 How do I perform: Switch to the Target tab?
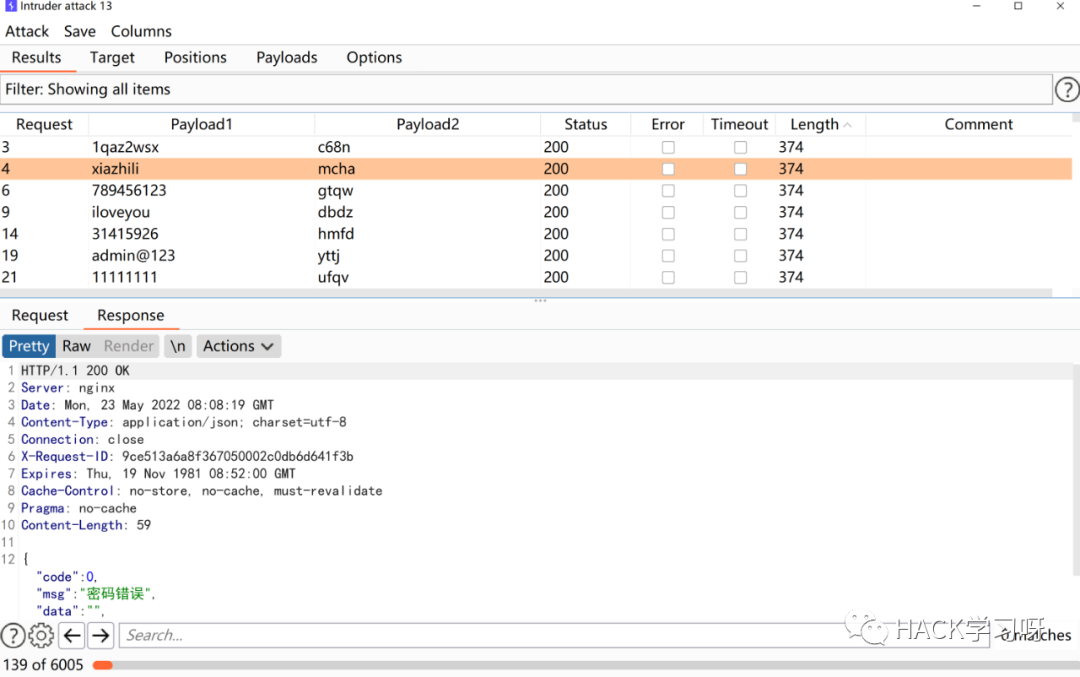coord(112,58)
